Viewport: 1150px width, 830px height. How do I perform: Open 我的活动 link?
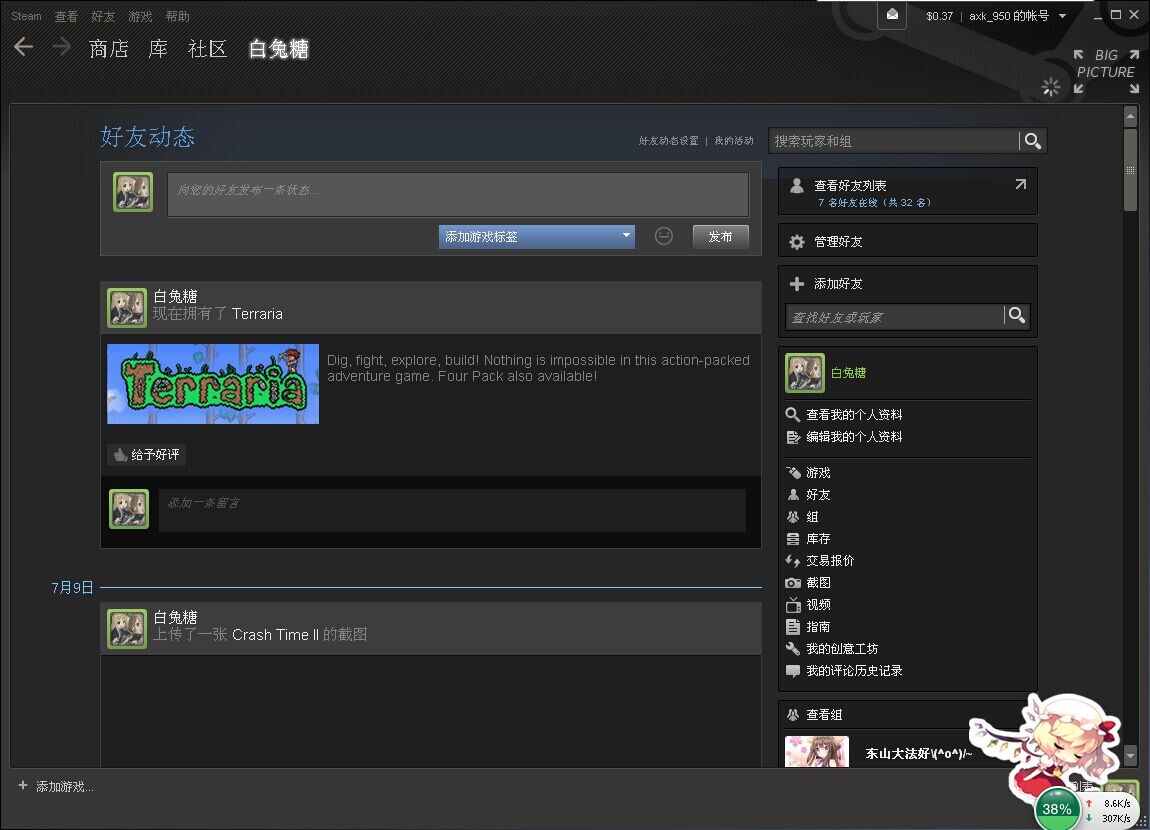tap(734, 141)
